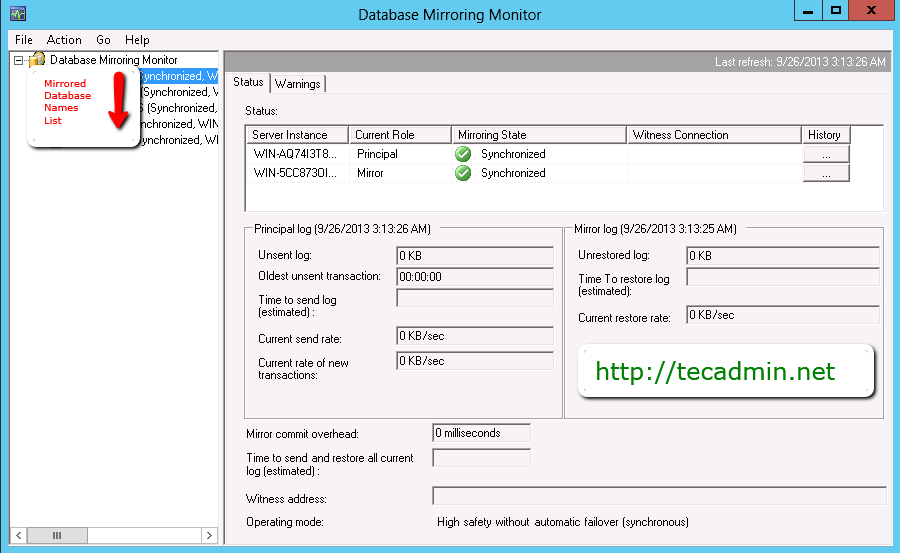Click the Witness address field
900x553 pixels.
click(x=660, y=496)
